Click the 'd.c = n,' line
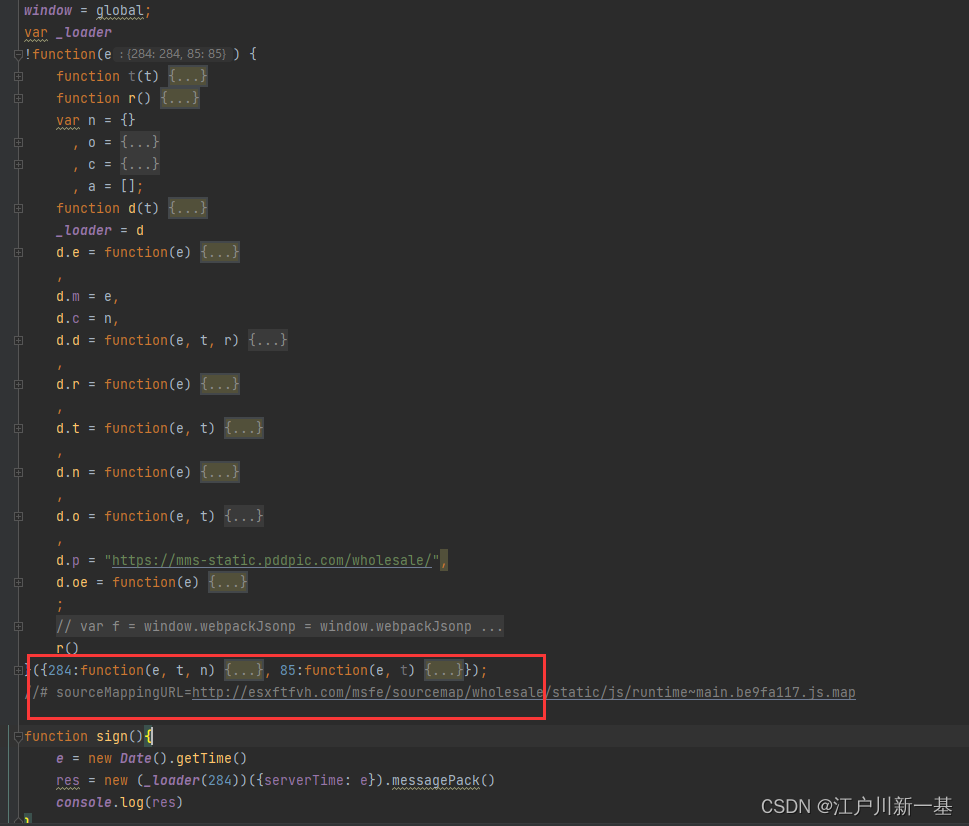The width and height of the screenshot is (969, 826). pyautogui.click(x=87, y=319)
